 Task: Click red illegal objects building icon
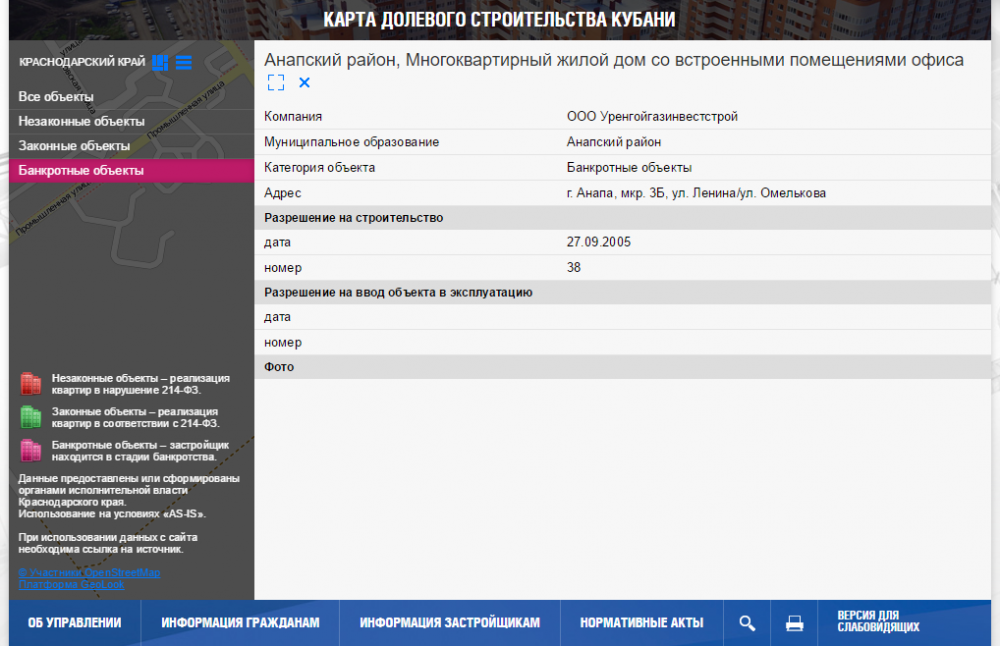point(31,384)
